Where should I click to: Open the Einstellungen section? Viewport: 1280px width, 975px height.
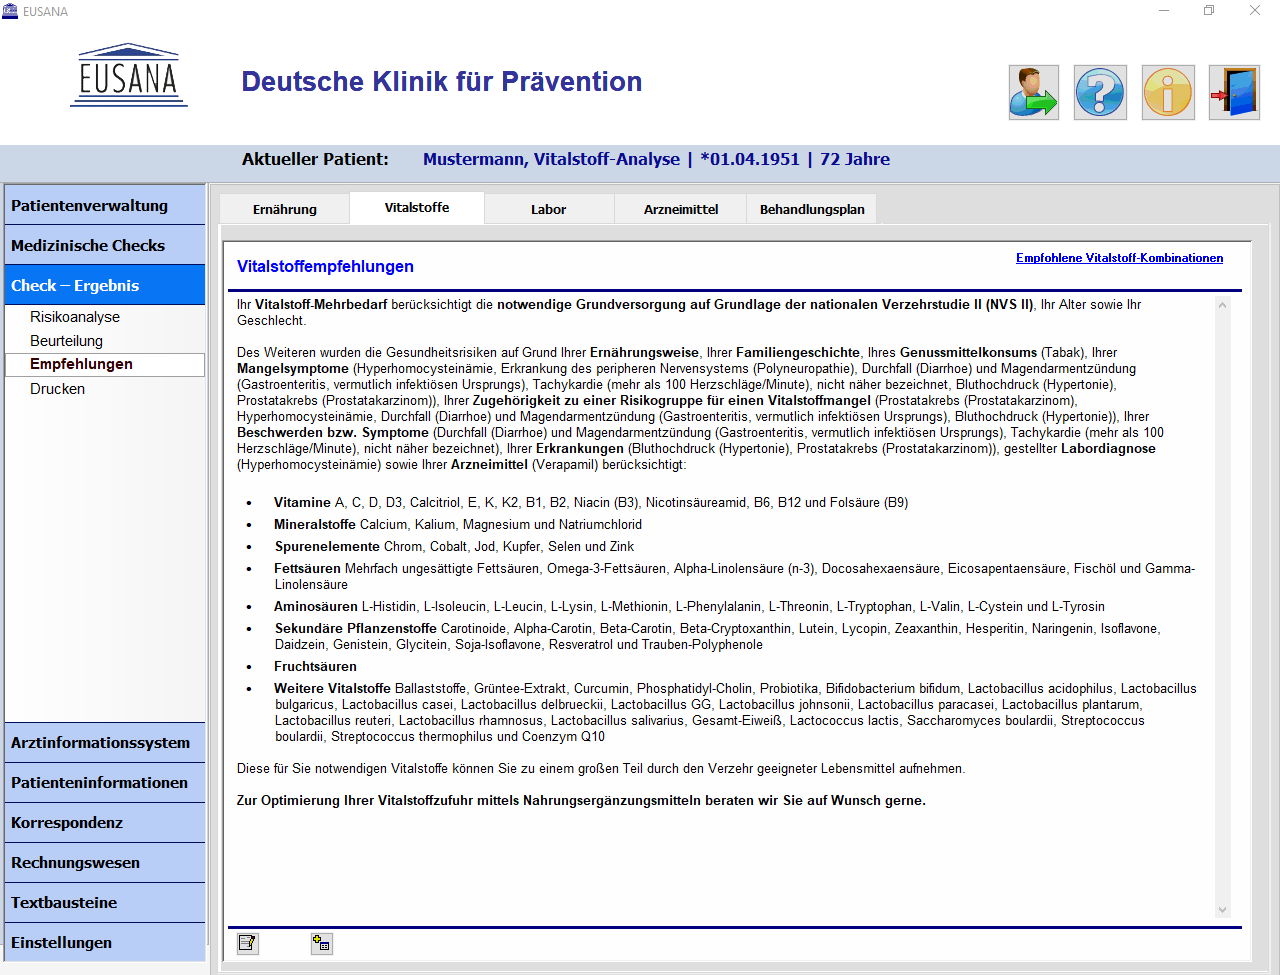pyautogui.click(x=105, y=942)
